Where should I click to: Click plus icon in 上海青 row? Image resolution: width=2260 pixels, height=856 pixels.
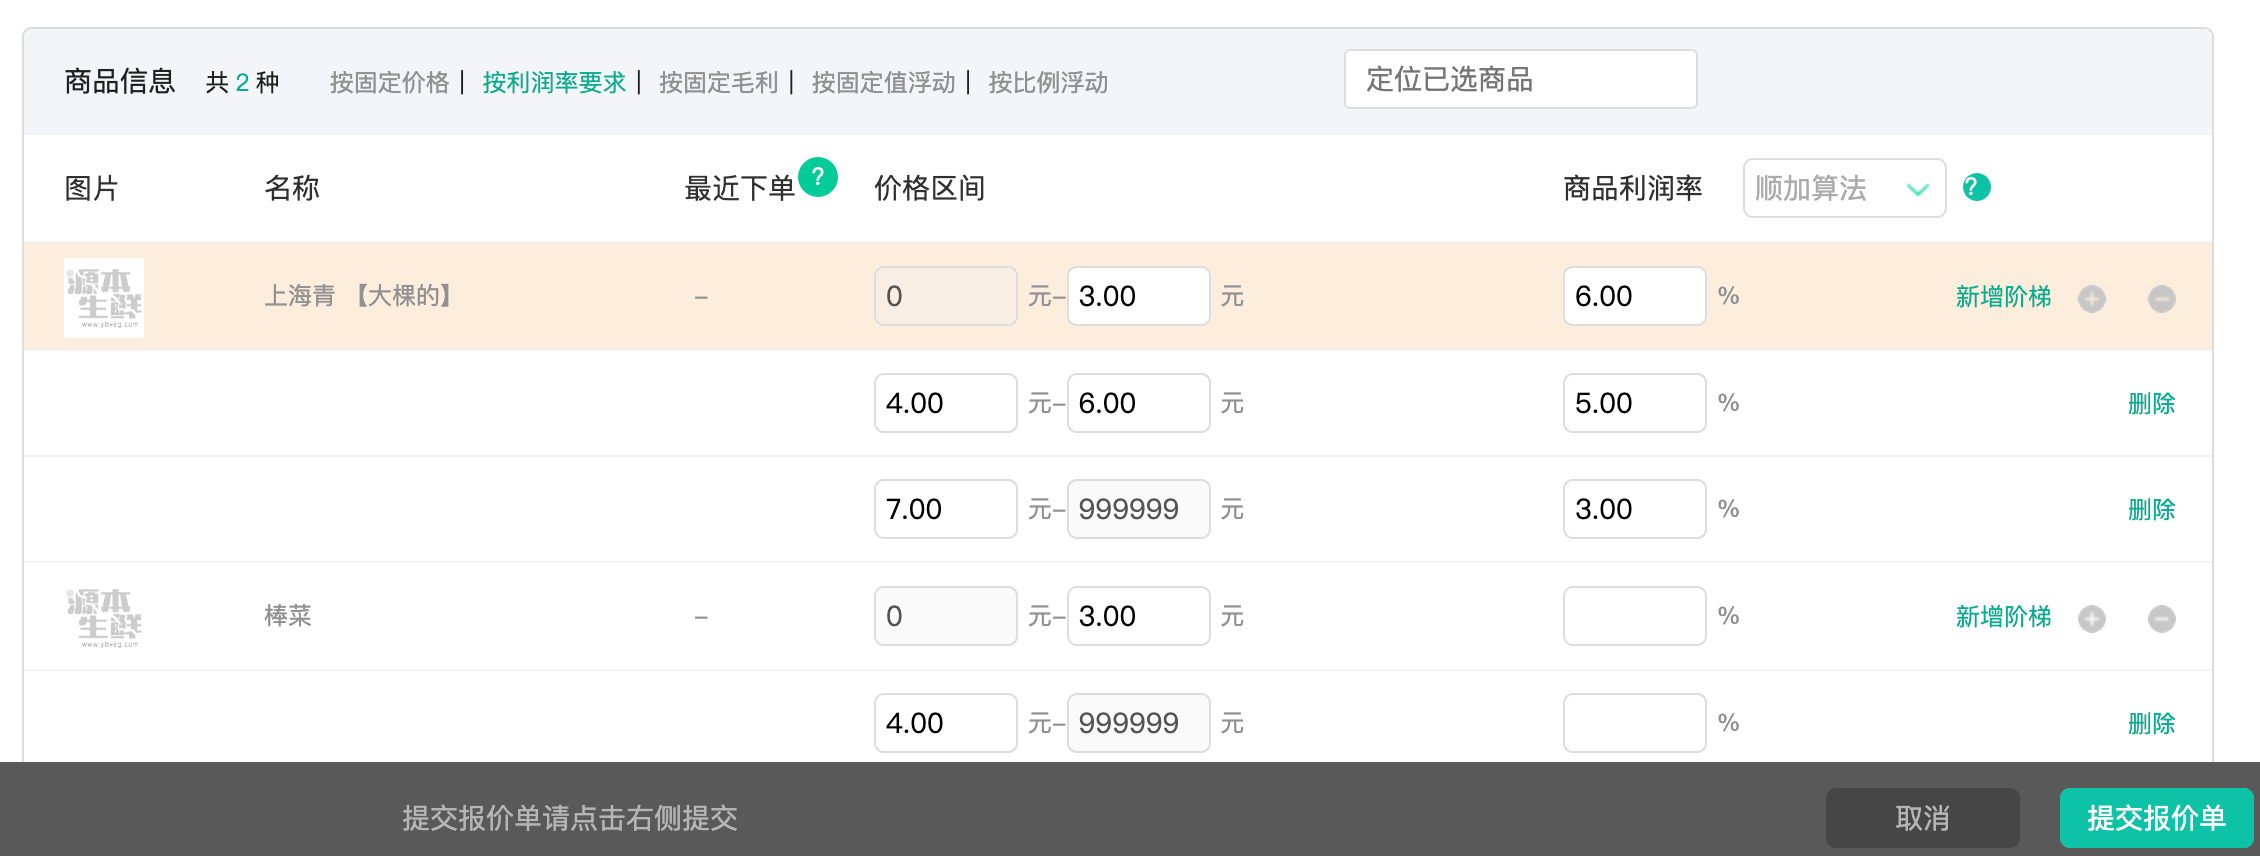pyautogui.click(x=2091, y=298)
